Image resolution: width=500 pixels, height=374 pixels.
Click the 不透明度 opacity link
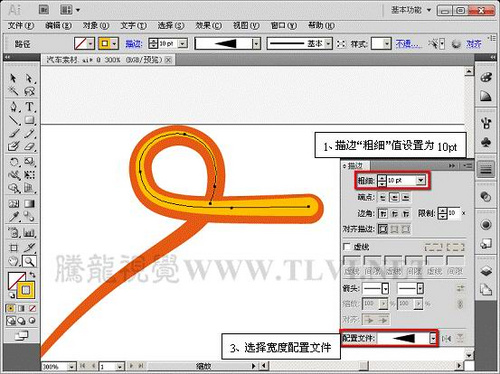(409, 44)
